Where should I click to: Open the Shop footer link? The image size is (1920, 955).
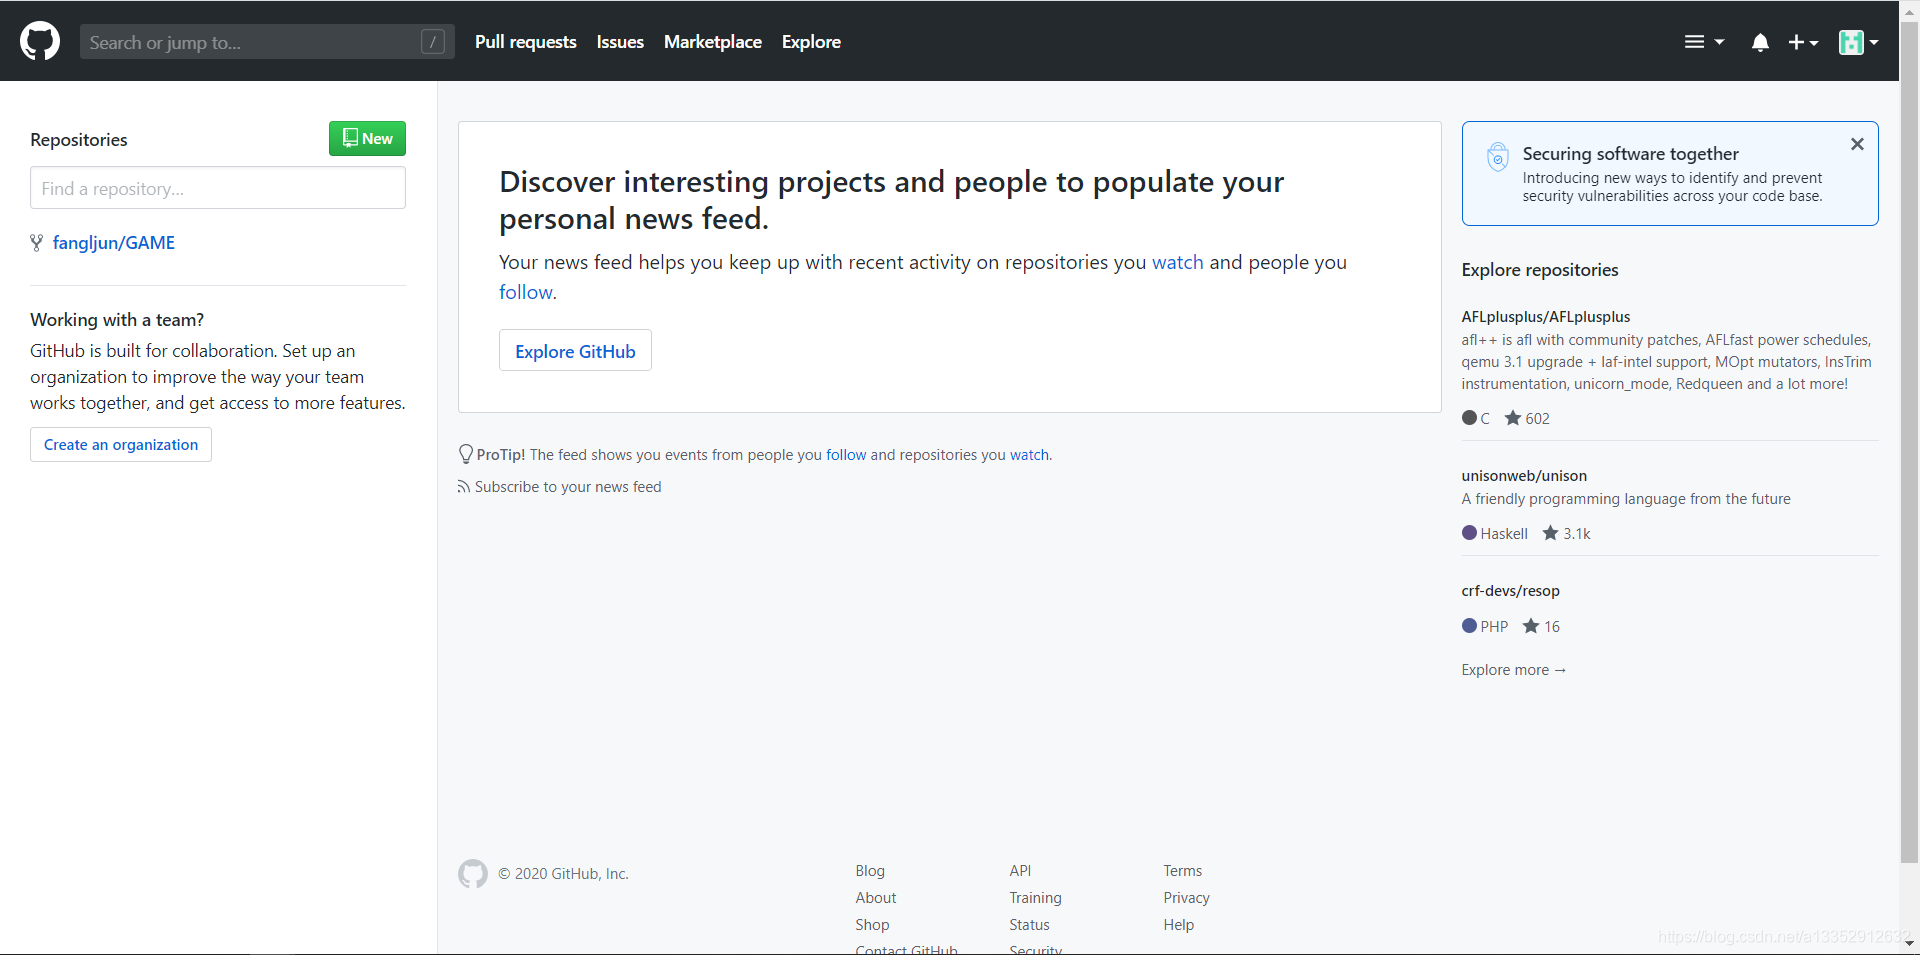(x=872, y=925)
